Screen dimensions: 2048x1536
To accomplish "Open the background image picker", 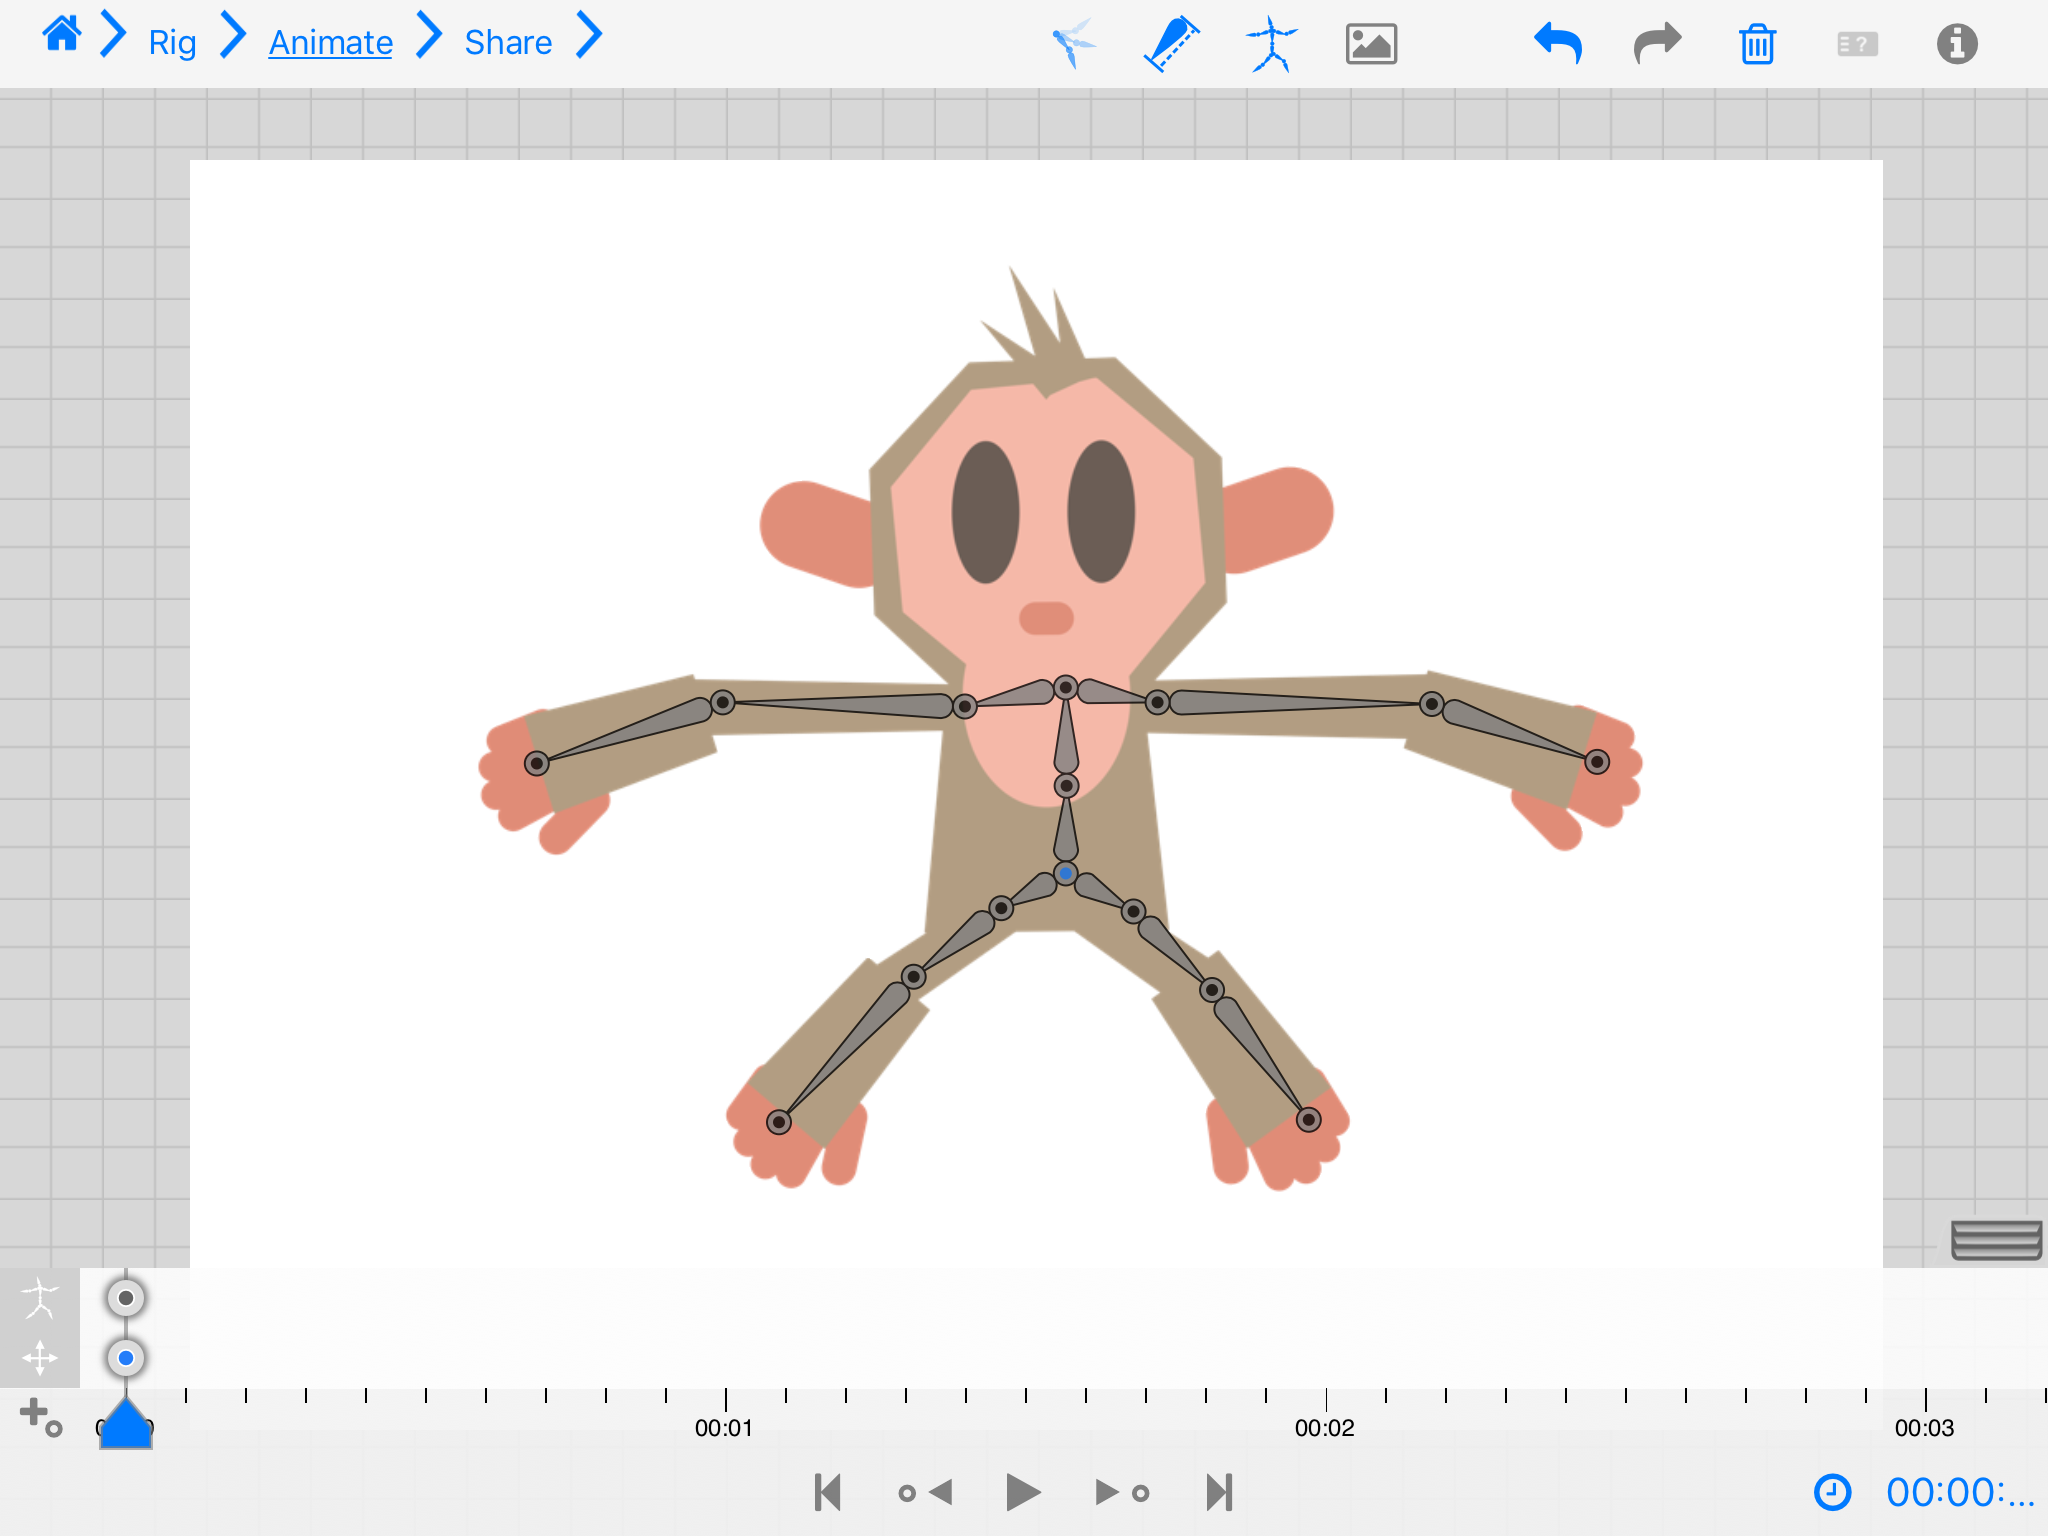I will (1371, 44).
